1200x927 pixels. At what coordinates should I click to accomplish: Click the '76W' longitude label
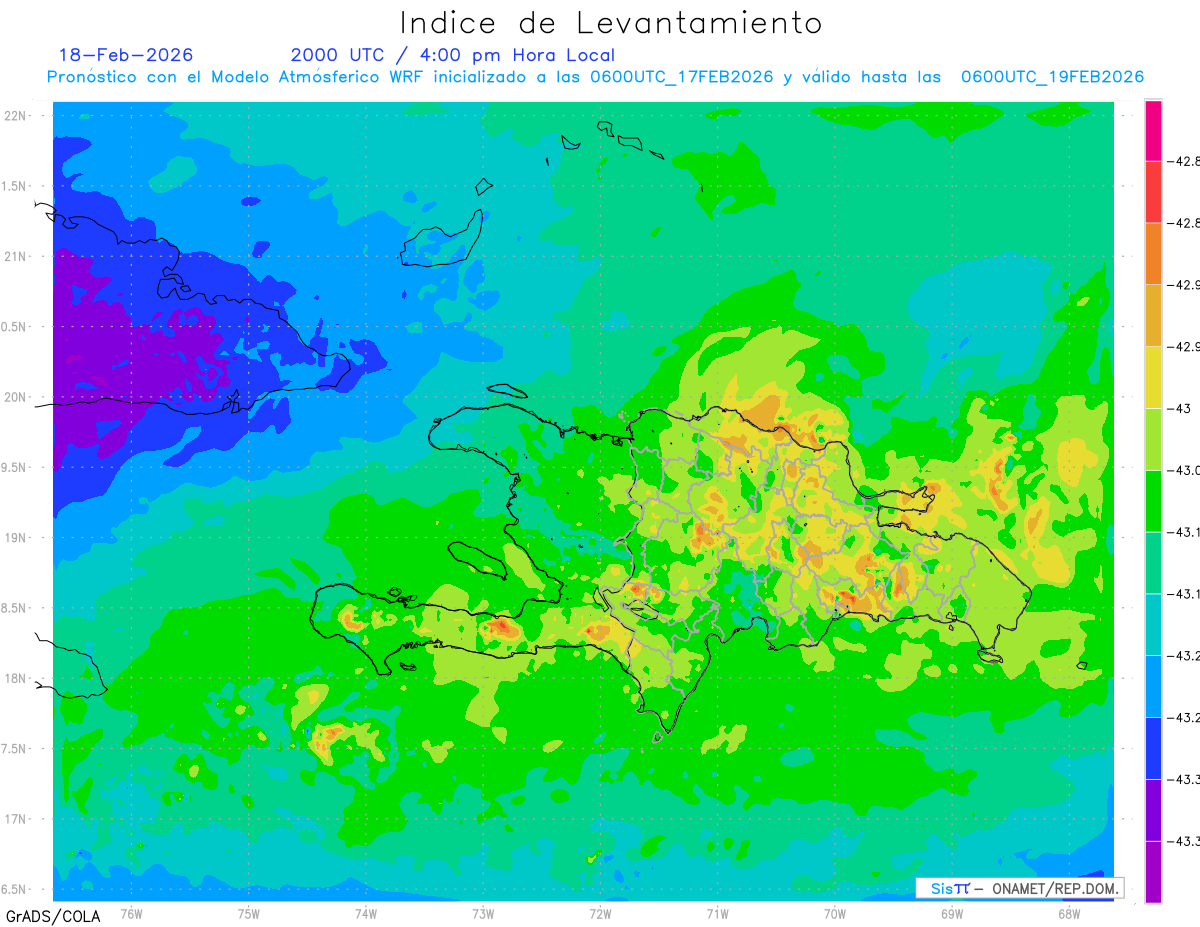[131, 913]
